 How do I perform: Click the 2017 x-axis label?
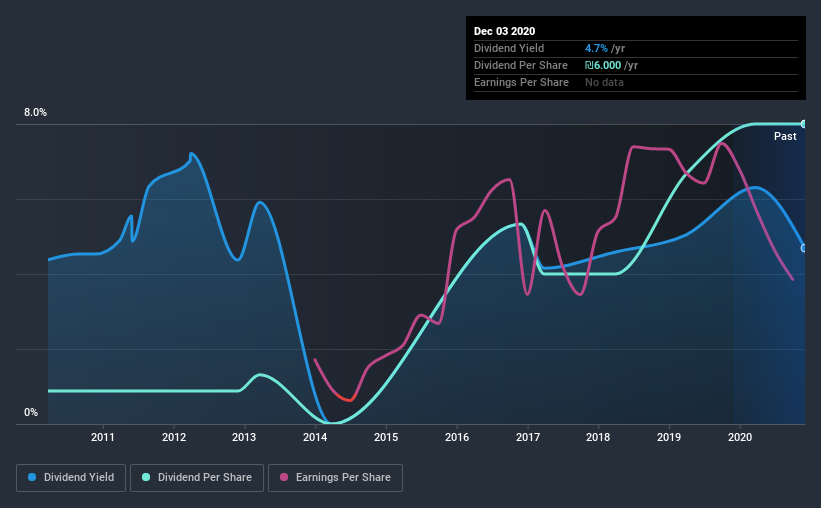(528, 437)
